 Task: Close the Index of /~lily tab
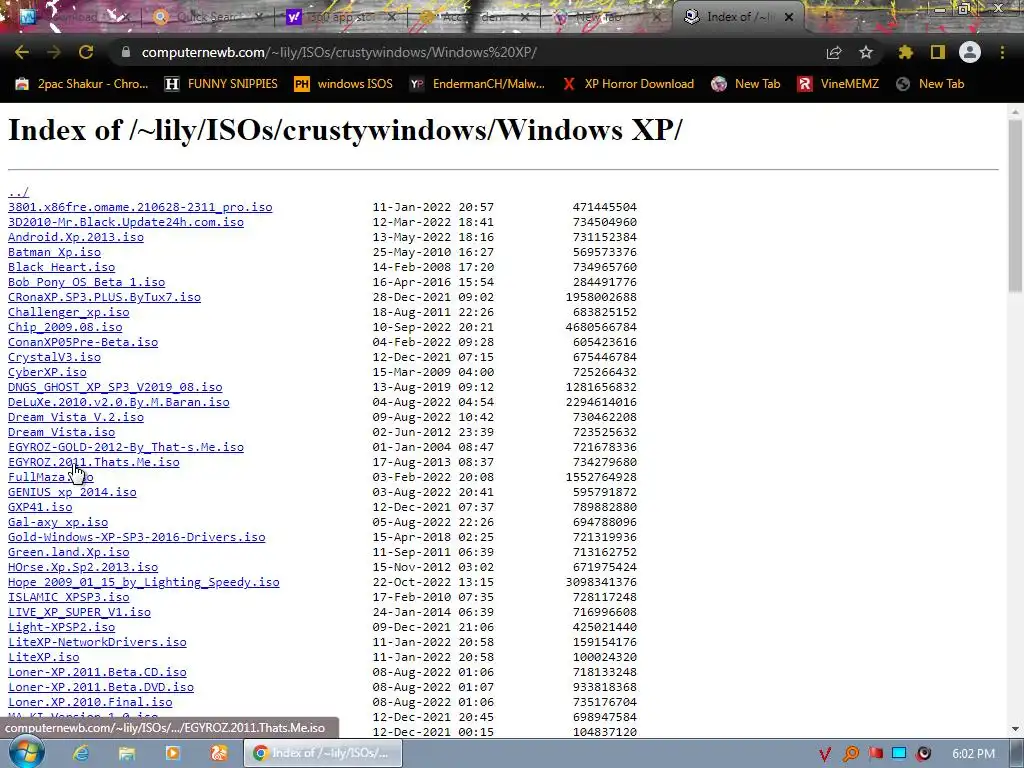(x=788, y=17)
